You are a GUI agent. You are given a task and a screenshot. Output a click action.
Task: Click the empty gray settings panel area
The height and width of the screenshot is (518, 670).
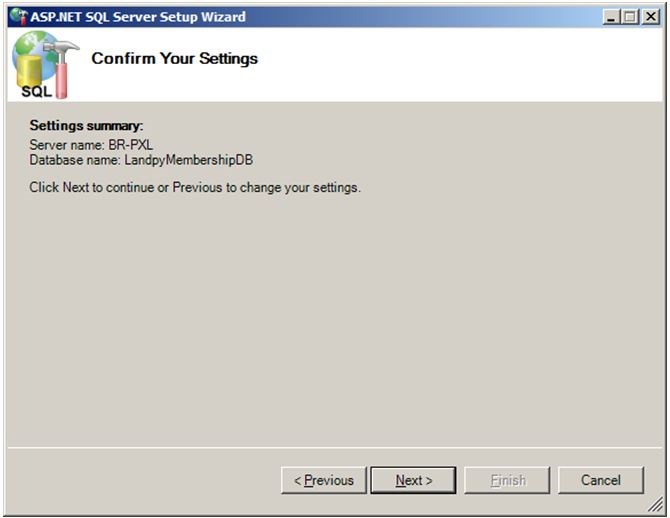[x=335, y=321]
